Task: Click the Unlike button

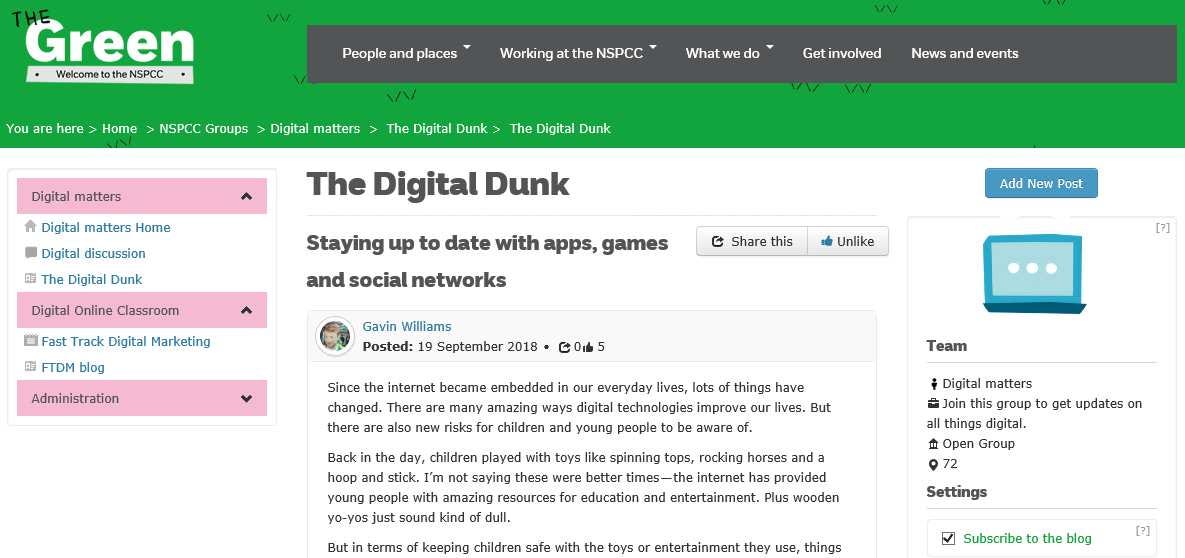Action: 848,241
